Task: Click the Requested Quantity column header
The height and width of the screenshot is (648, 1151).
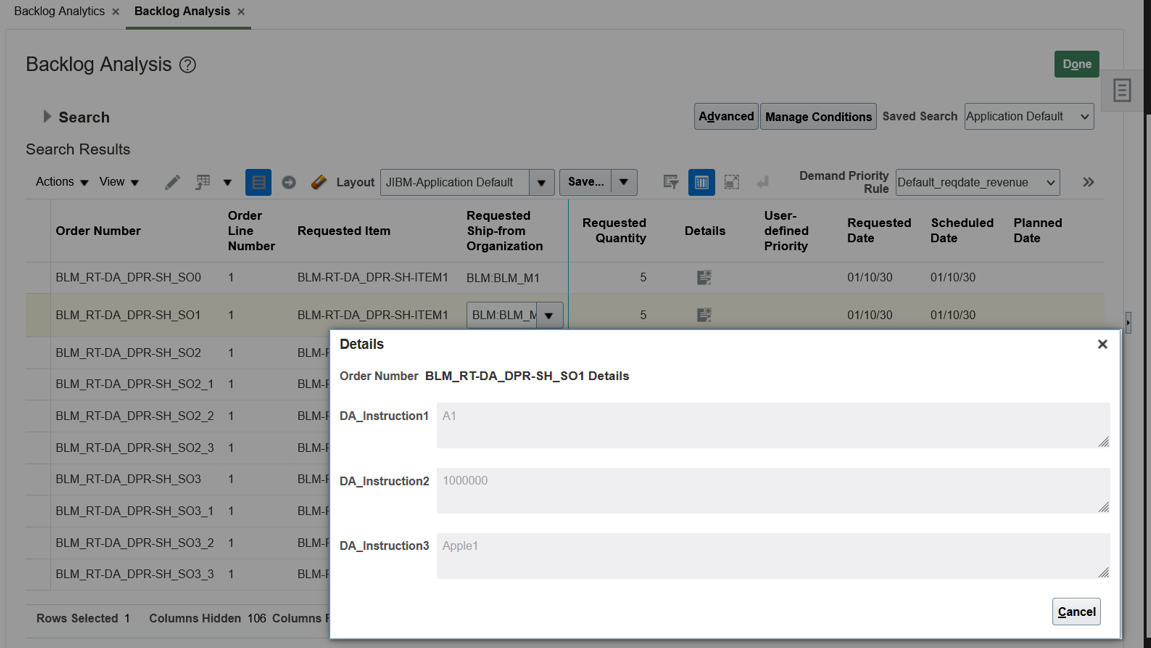Action: [x=614, y=230]
